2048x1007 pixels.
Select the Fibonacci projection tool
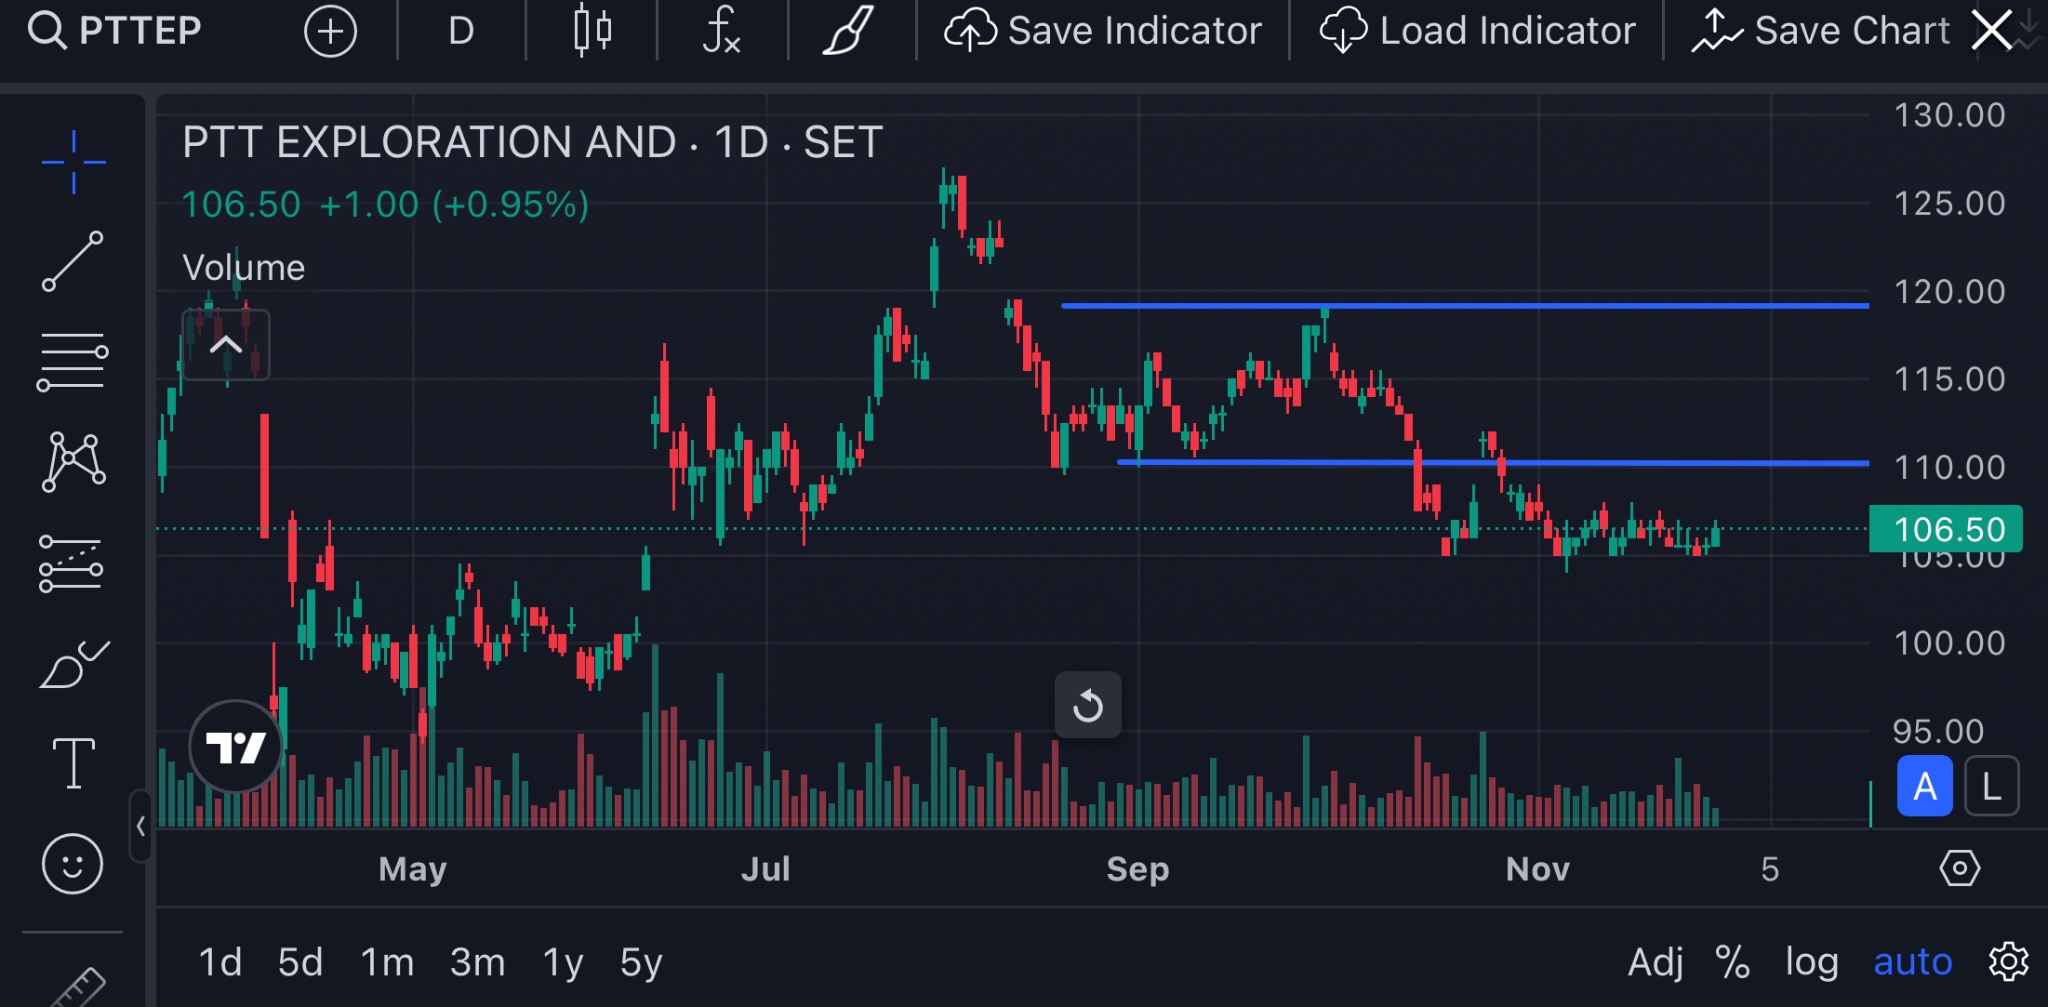[x=71, y=563]
